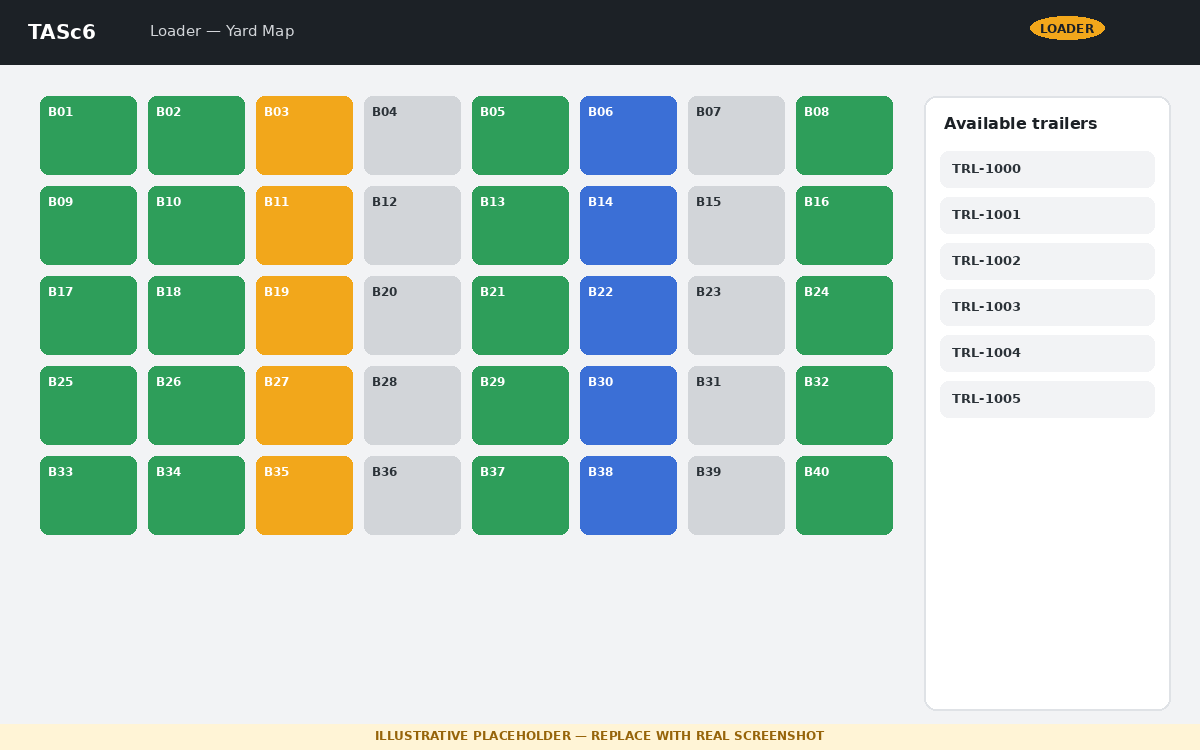Choose trailer TRL-1002
The width and height of the screenshot is (1200, 750).
[x=1047, y=262]
